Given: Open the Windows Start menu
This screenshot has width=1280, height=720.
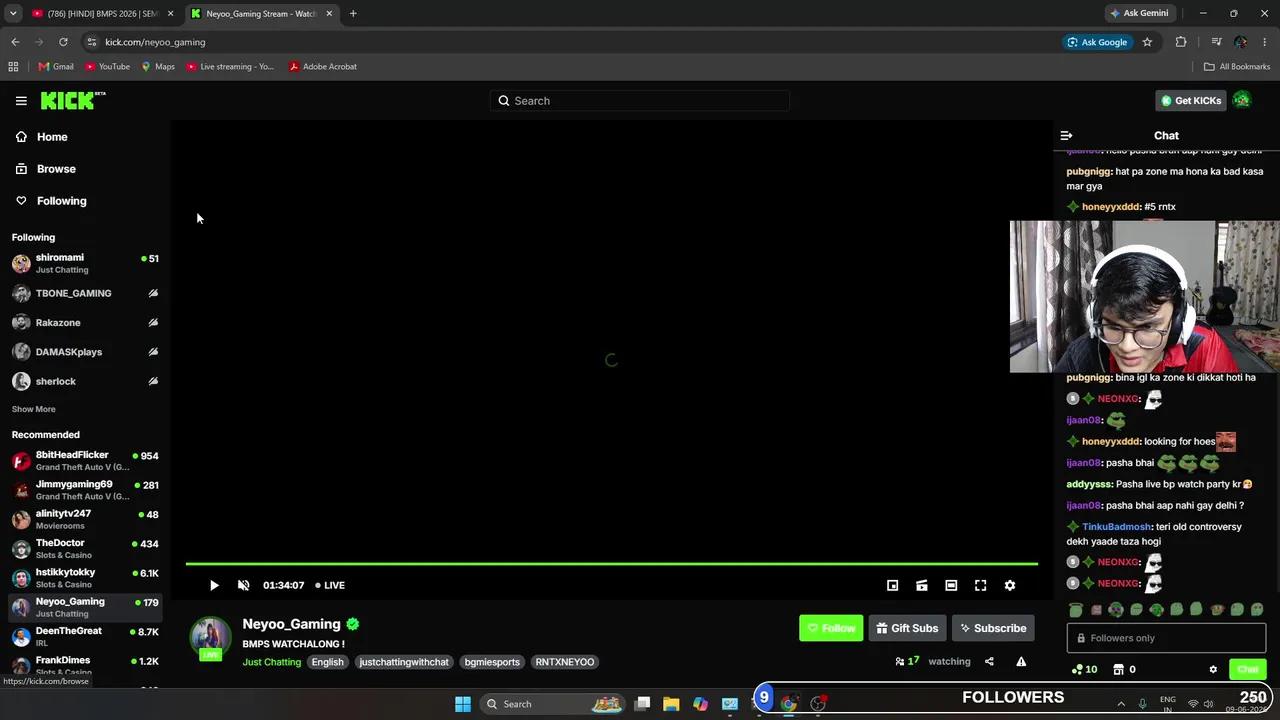Looking at the screenshot, I should (463, 704).
